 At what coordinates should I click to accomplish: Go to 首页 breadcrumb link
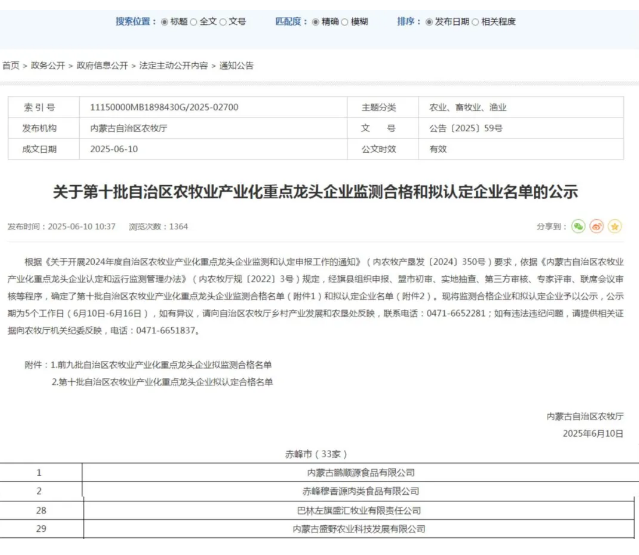(x=11, y=66)
